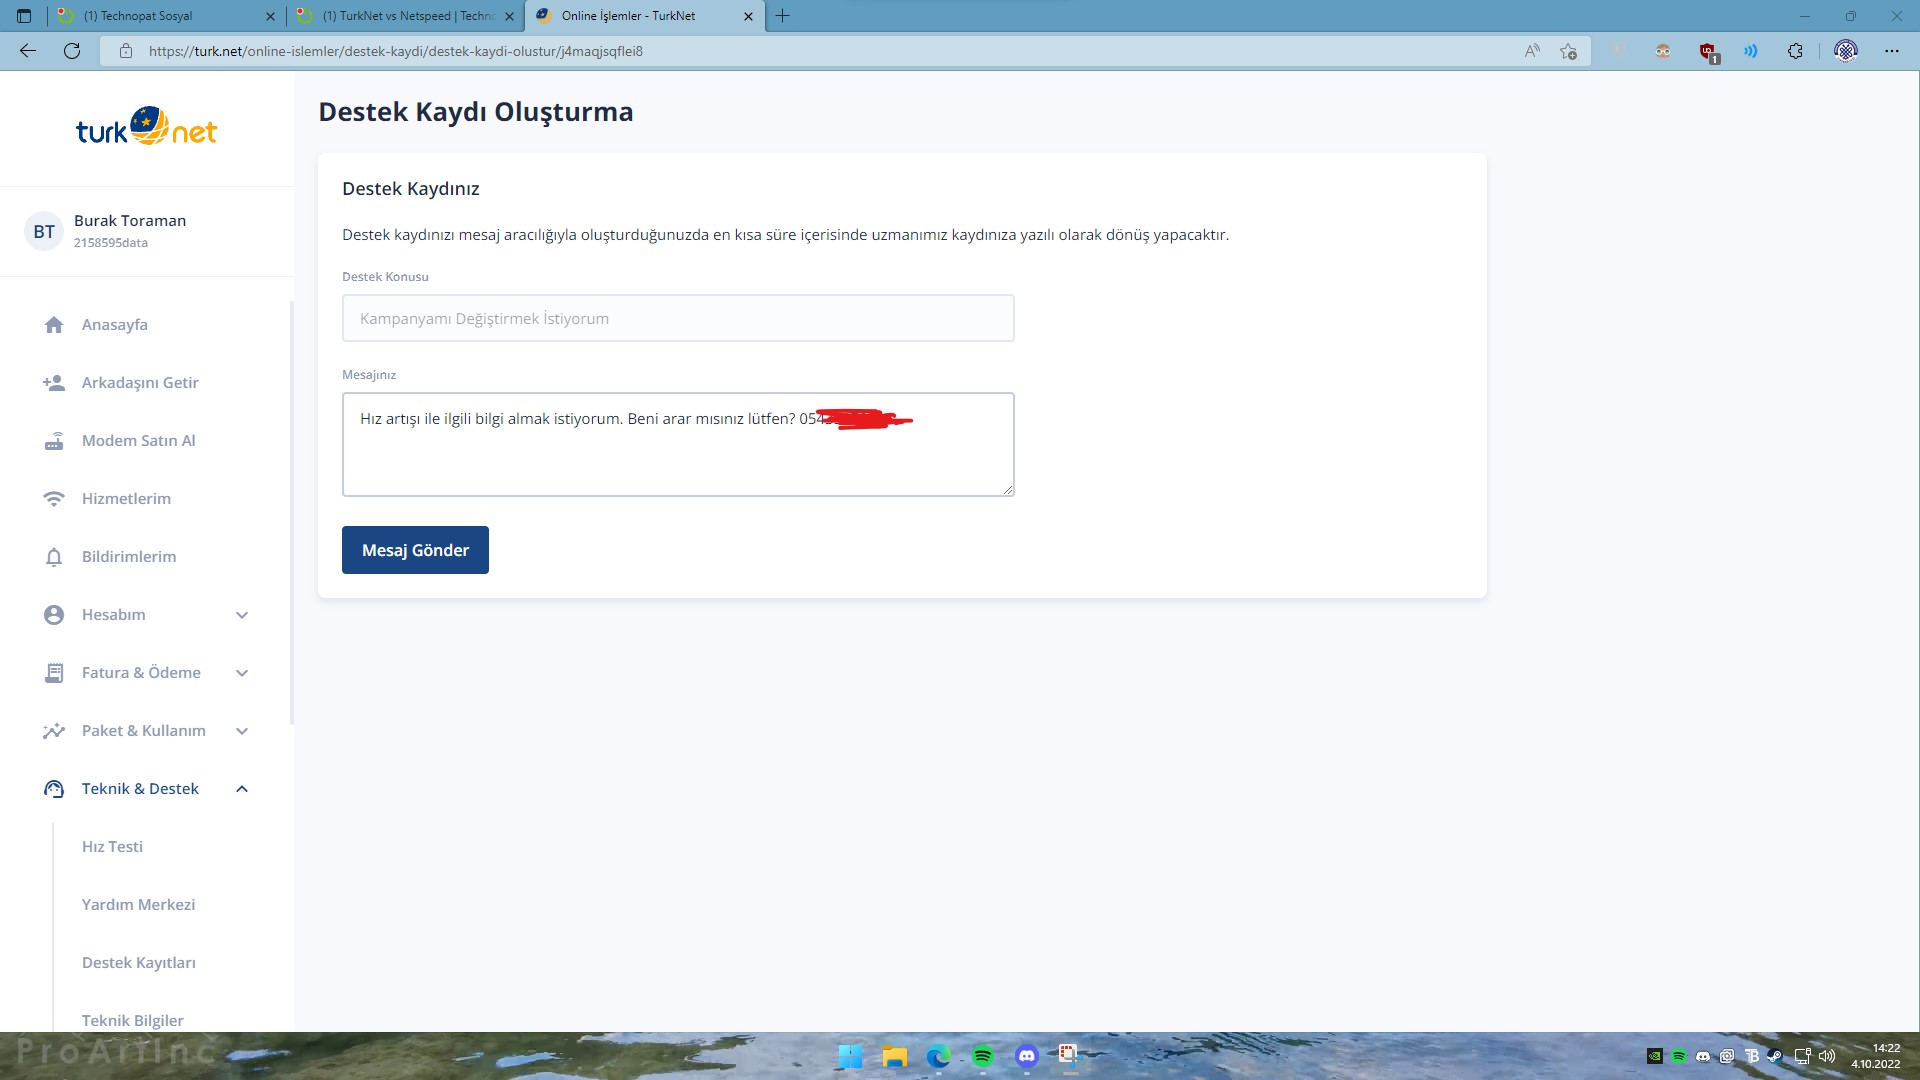
Task: Open the Destek Kayıtları link
Action: pos(139,963)
